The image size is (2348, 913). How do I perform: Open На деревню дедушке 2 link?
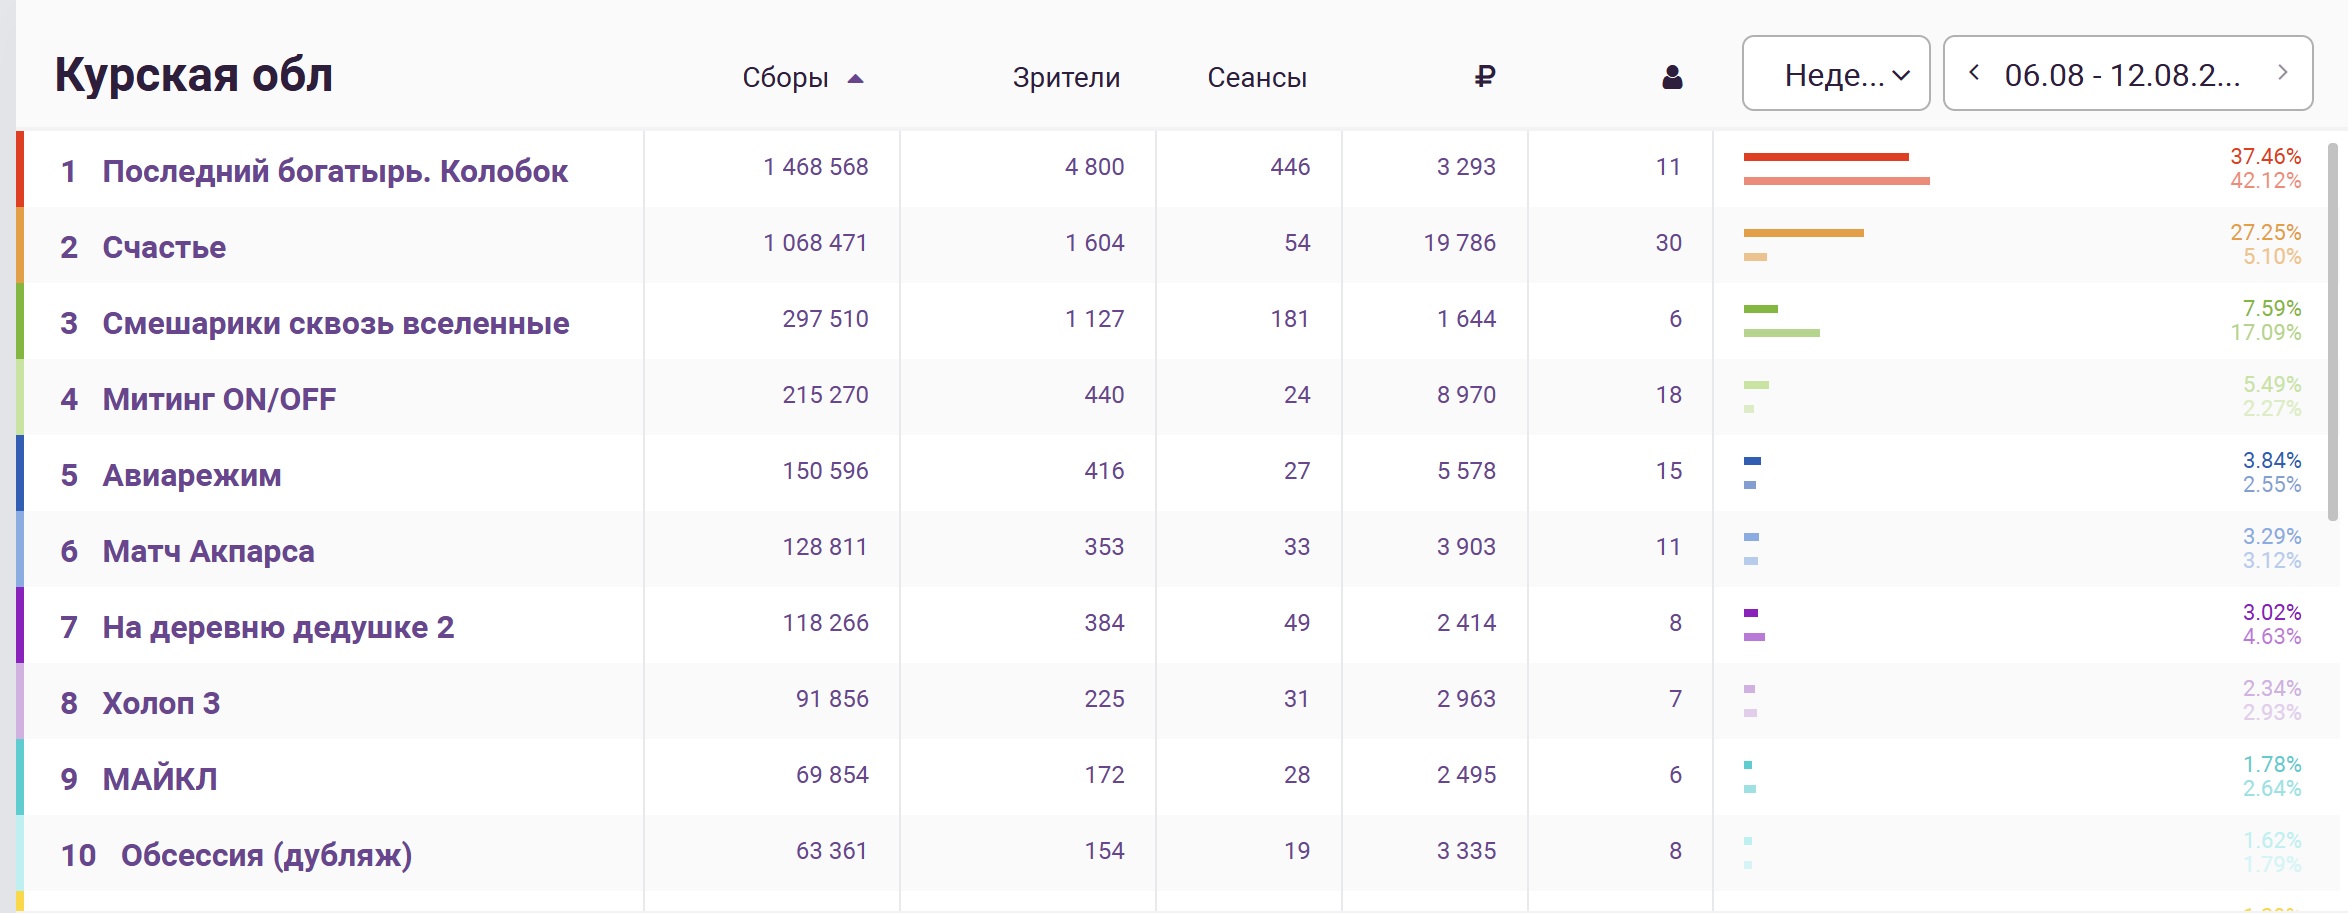[278, 627]
